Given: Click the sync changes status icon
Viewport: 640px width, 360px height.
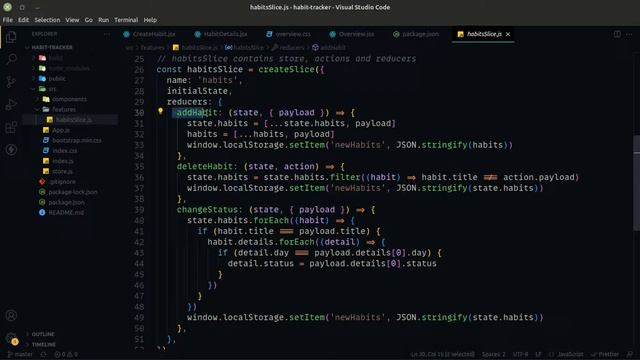Looking at the screenshot, I should pyautogui.click(x=43, y=354).
